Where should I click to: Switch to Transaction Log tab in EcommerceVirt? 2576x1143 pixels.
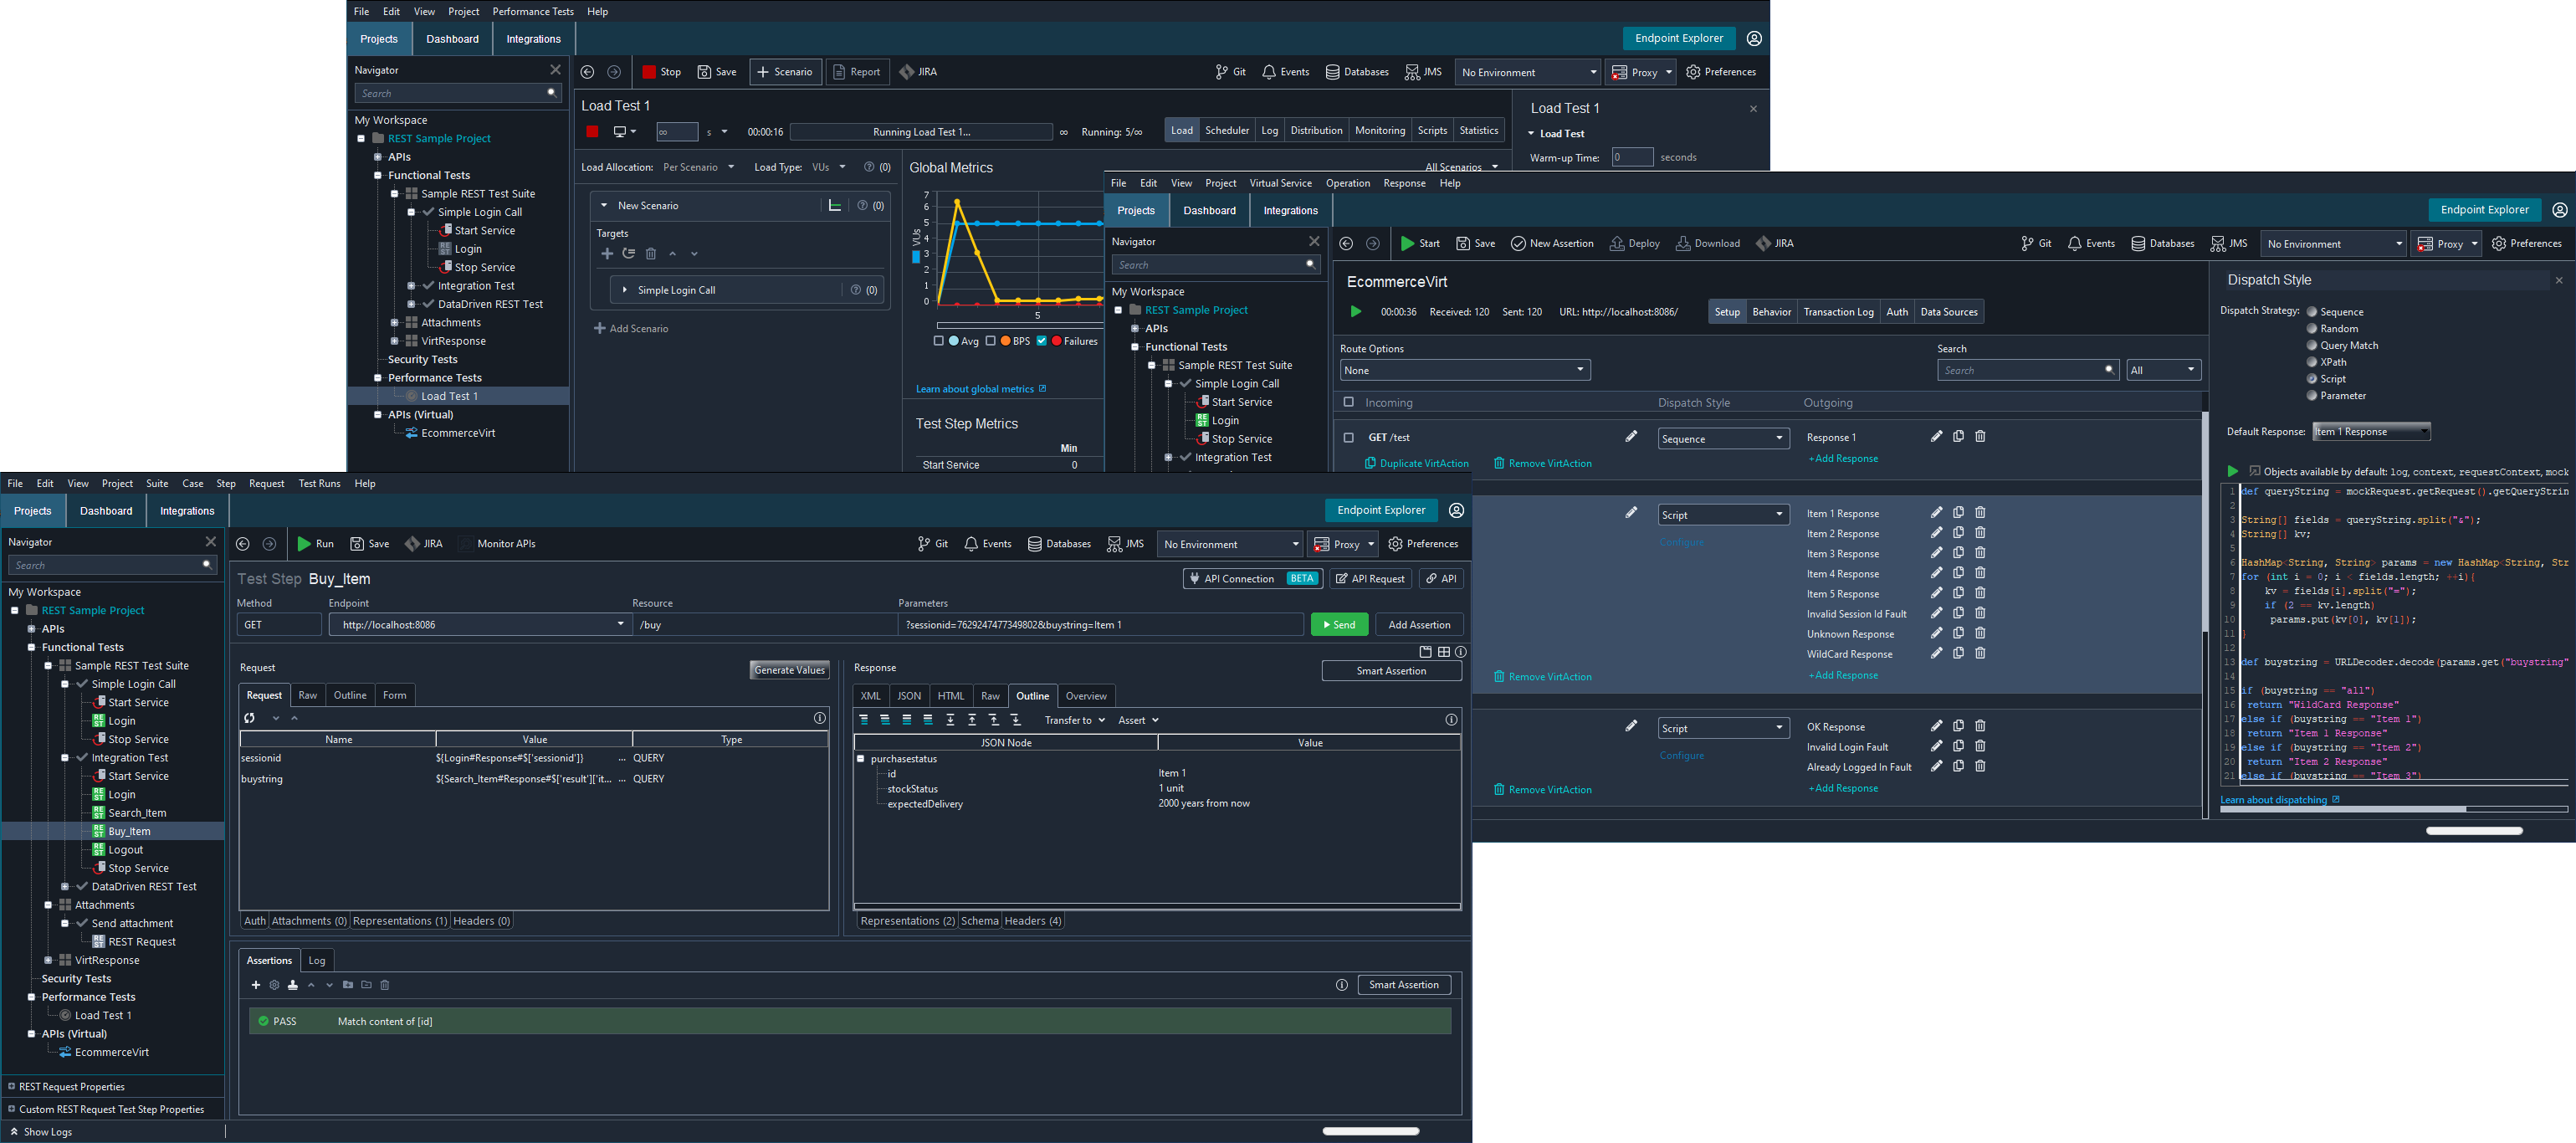[x=1838, y=312]
